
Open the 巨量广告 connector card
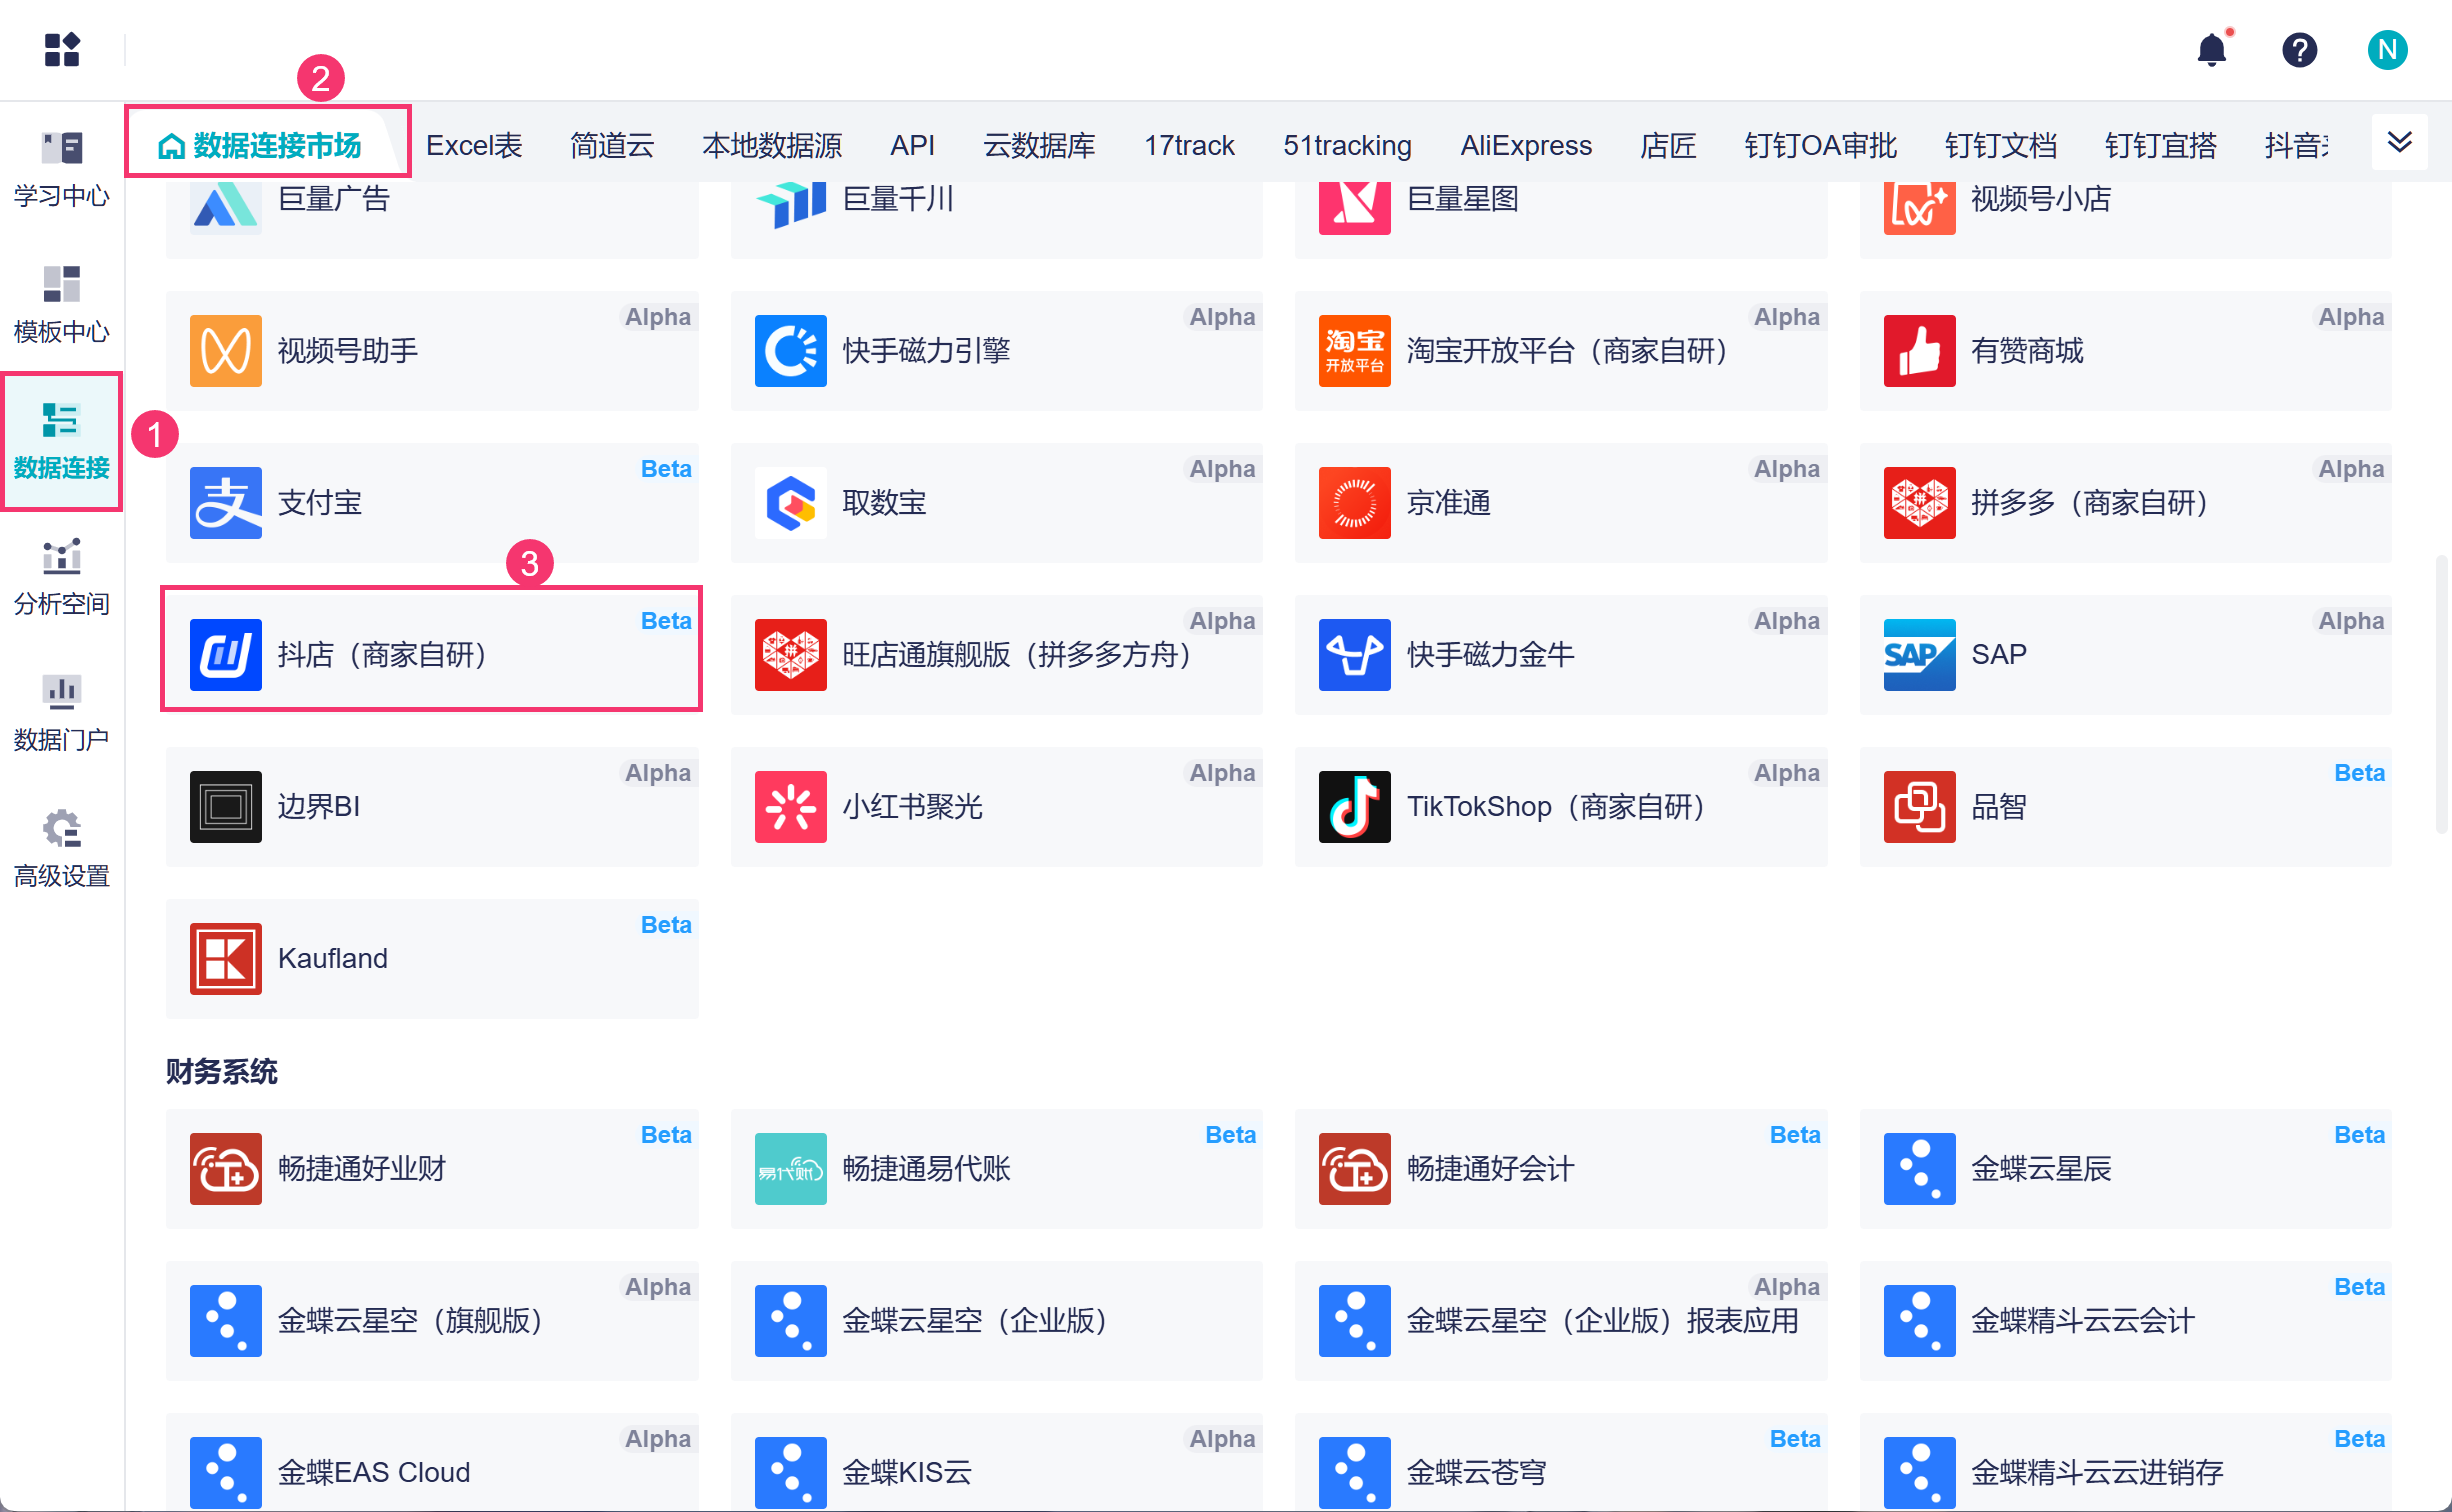tap(432, 220)
